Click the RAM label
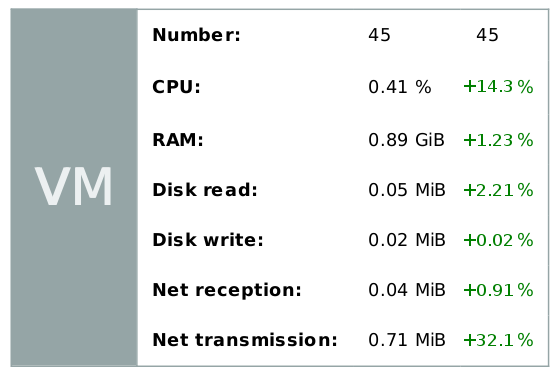560x376 pixels. point(178,140)
